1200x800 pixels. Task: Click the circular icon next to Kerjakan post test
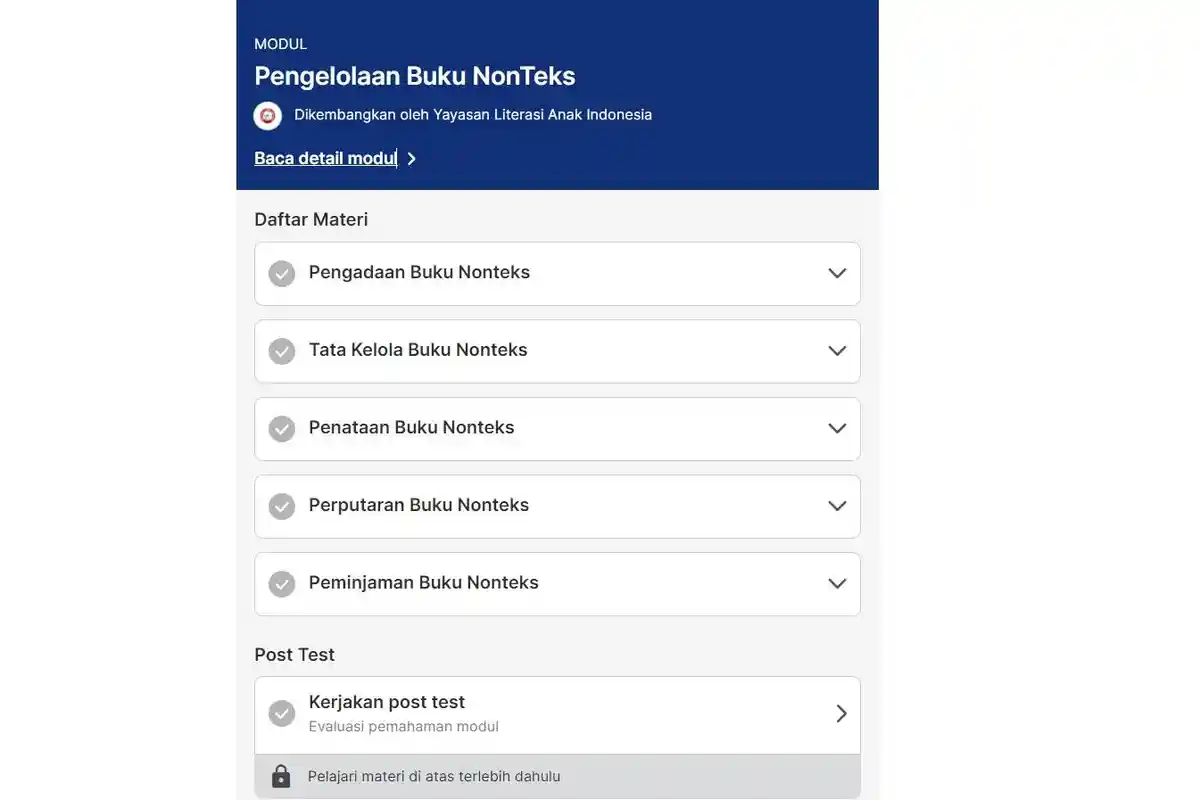[x=281, y=712]
